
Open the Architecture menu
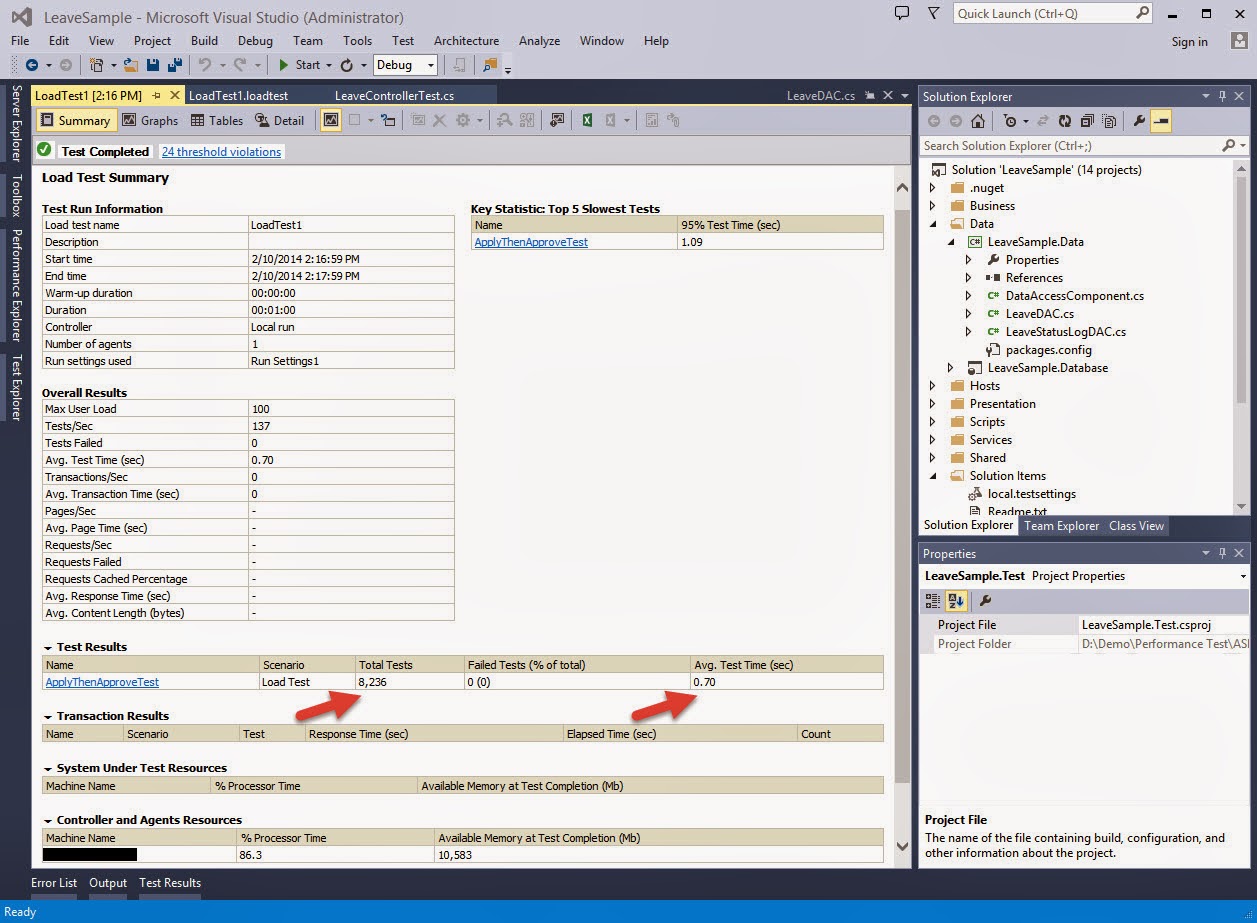(466, 41)
